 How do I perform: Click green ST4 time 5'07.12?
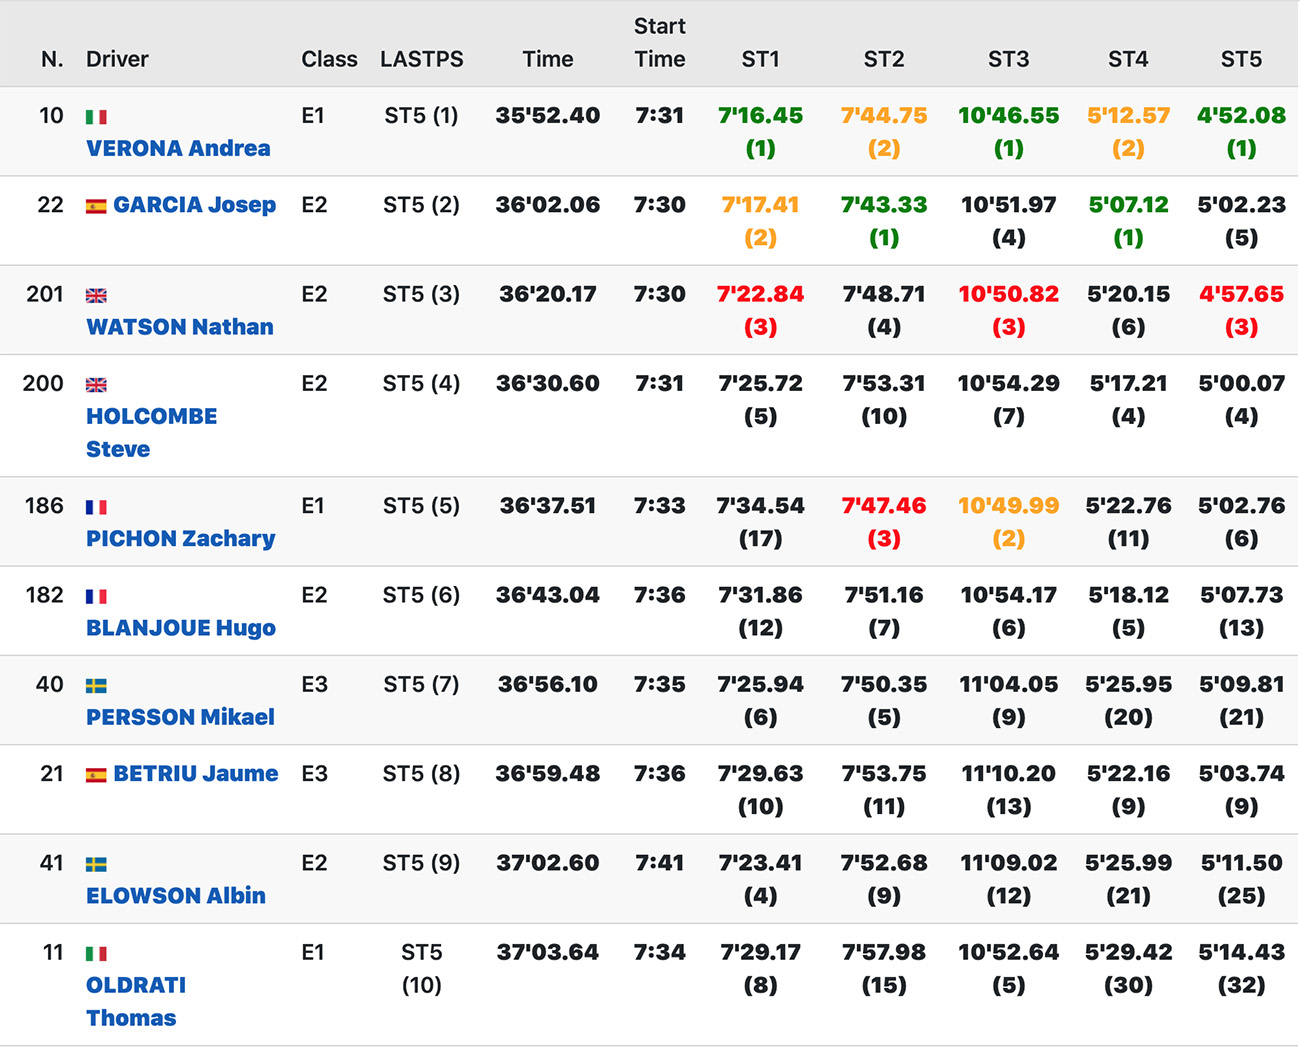point(1128,204)
